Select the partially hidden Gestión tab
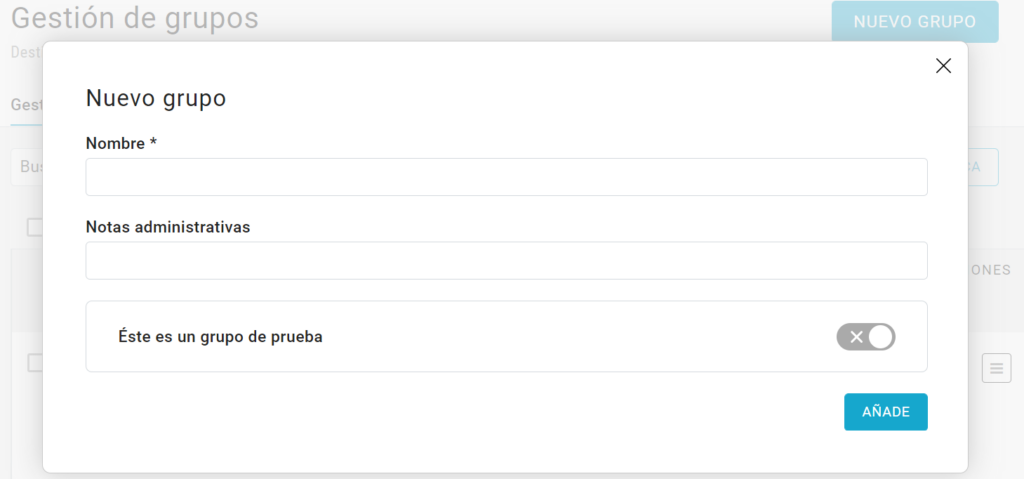 pyautogui.click(x=25, y=104)
